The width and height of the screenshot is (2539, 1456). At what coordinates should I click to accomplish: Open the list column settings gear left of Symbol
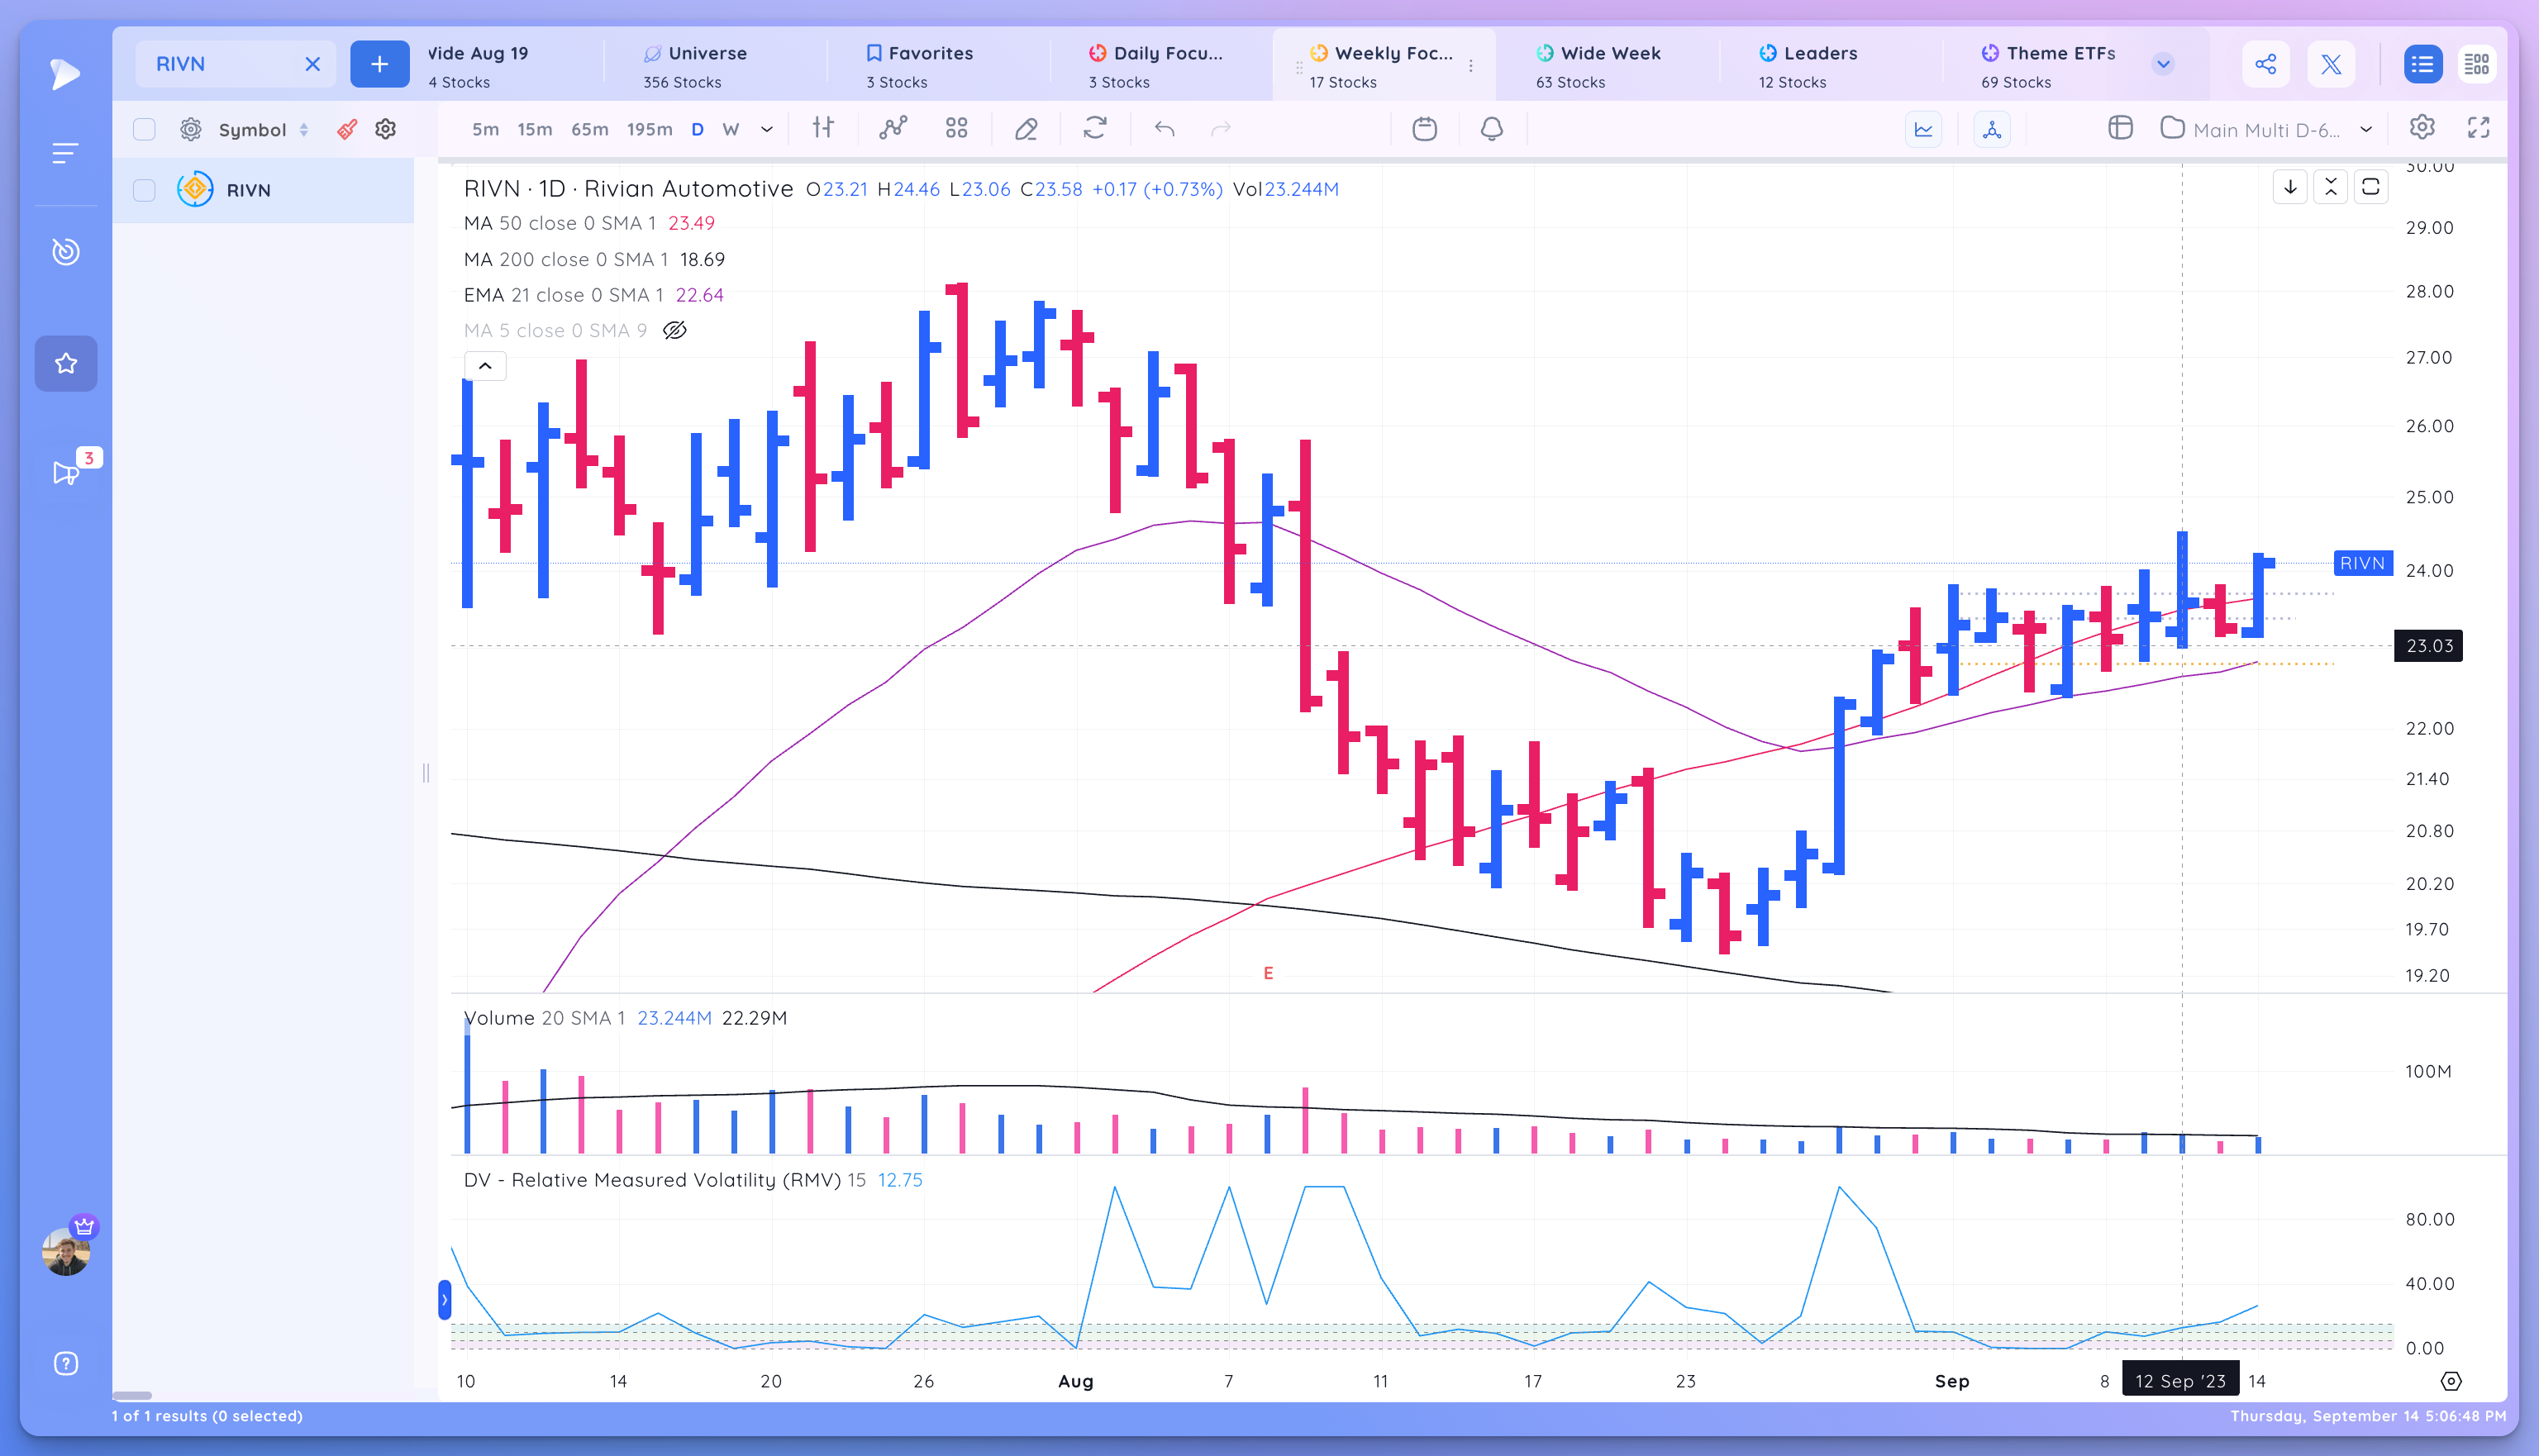coord(190,129)
